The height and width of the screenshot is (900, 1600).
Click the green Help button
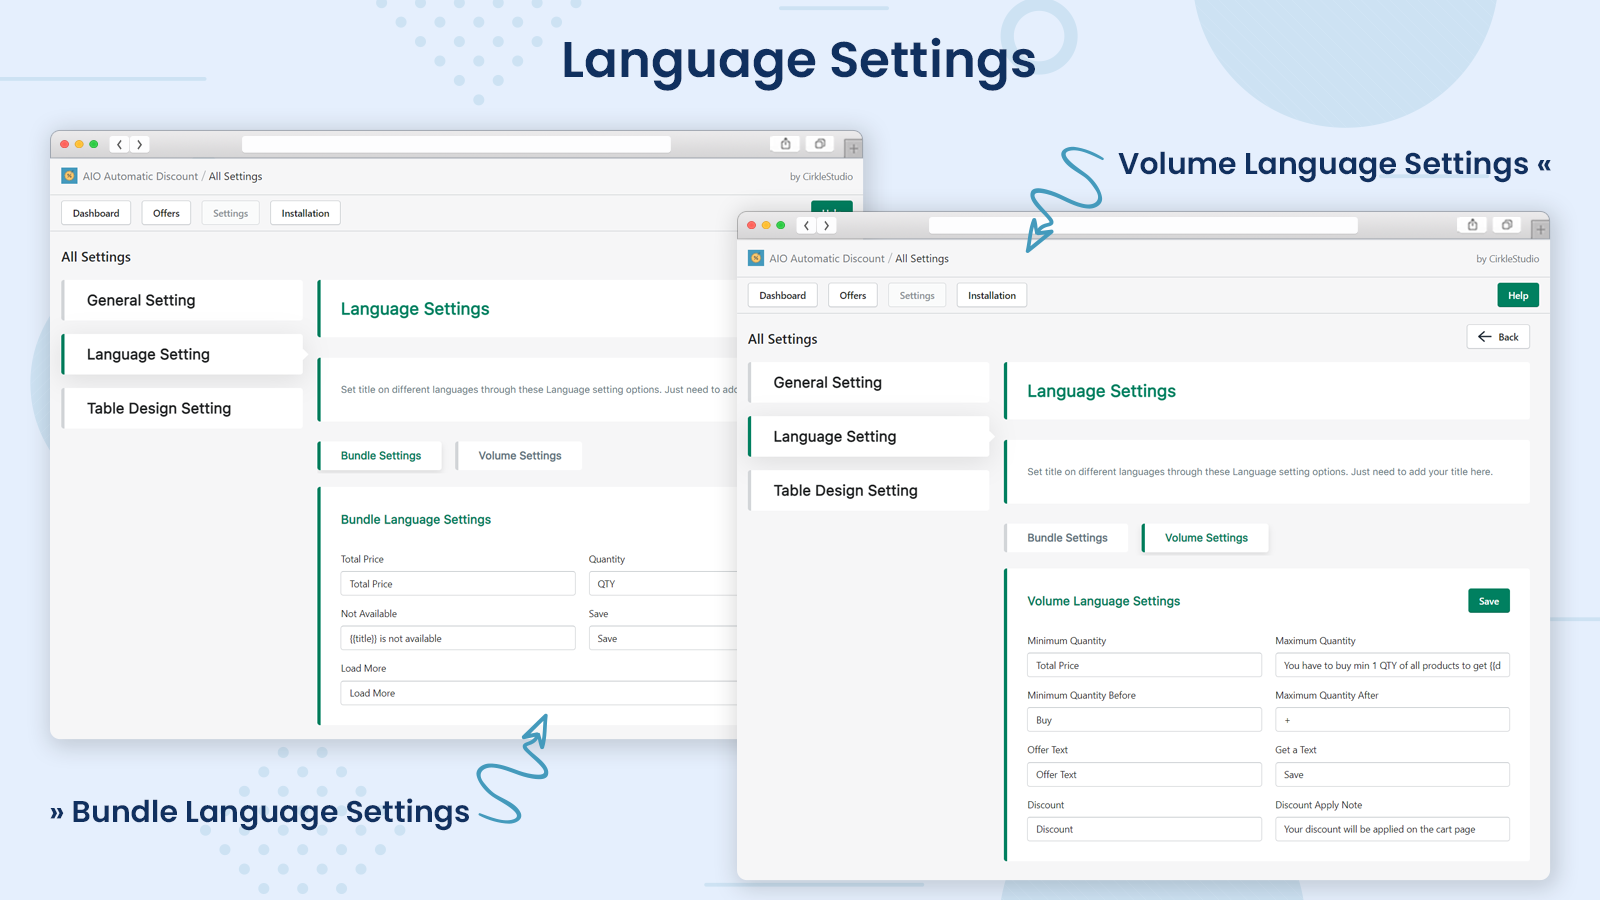point(1518,296)
